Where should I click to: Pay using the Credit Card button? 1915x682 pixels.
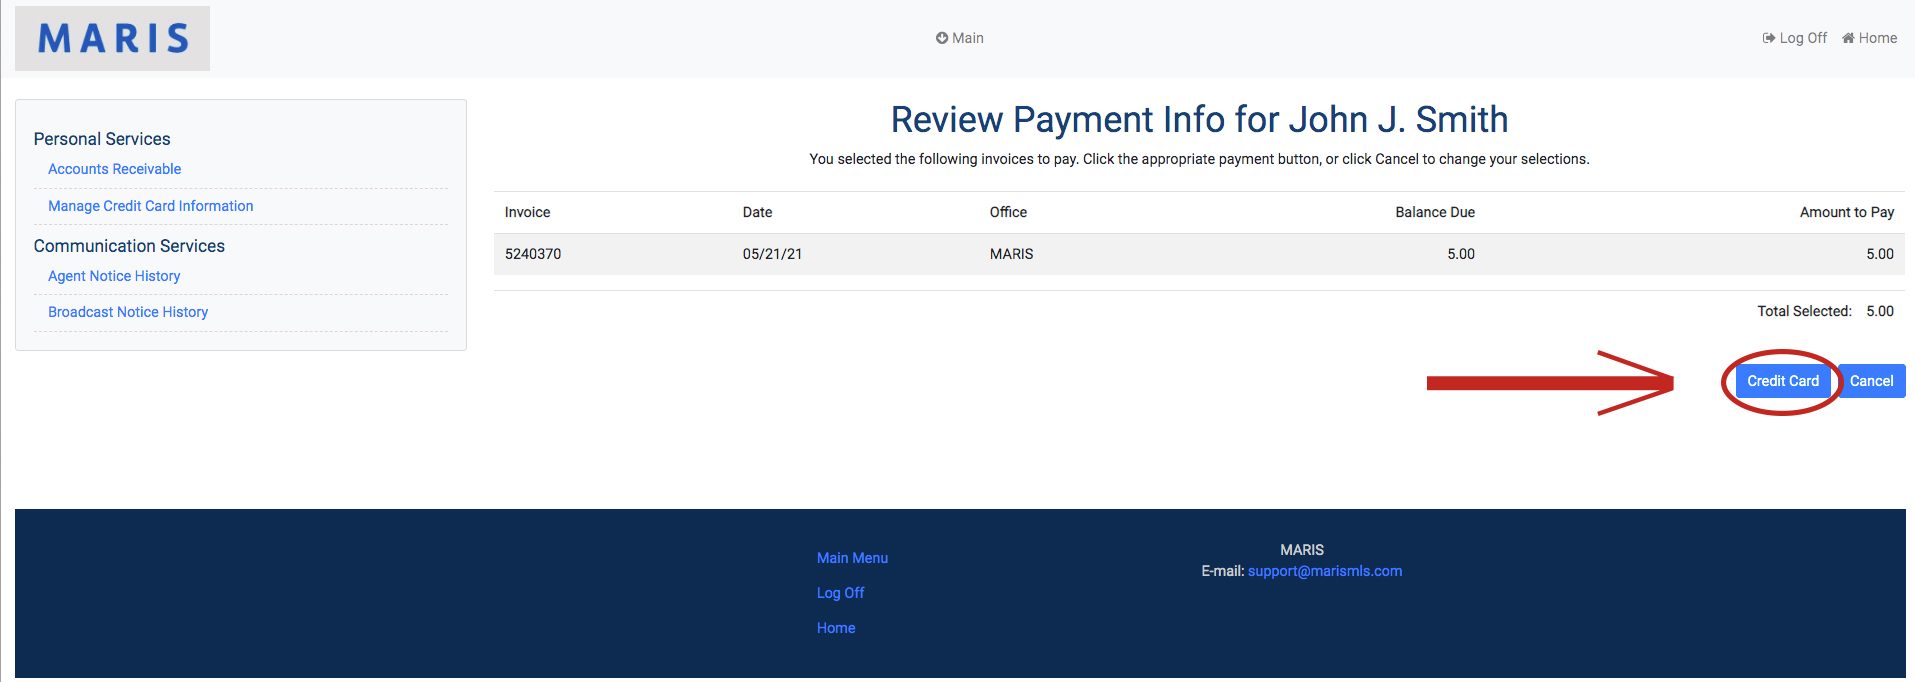[1782, 381]
